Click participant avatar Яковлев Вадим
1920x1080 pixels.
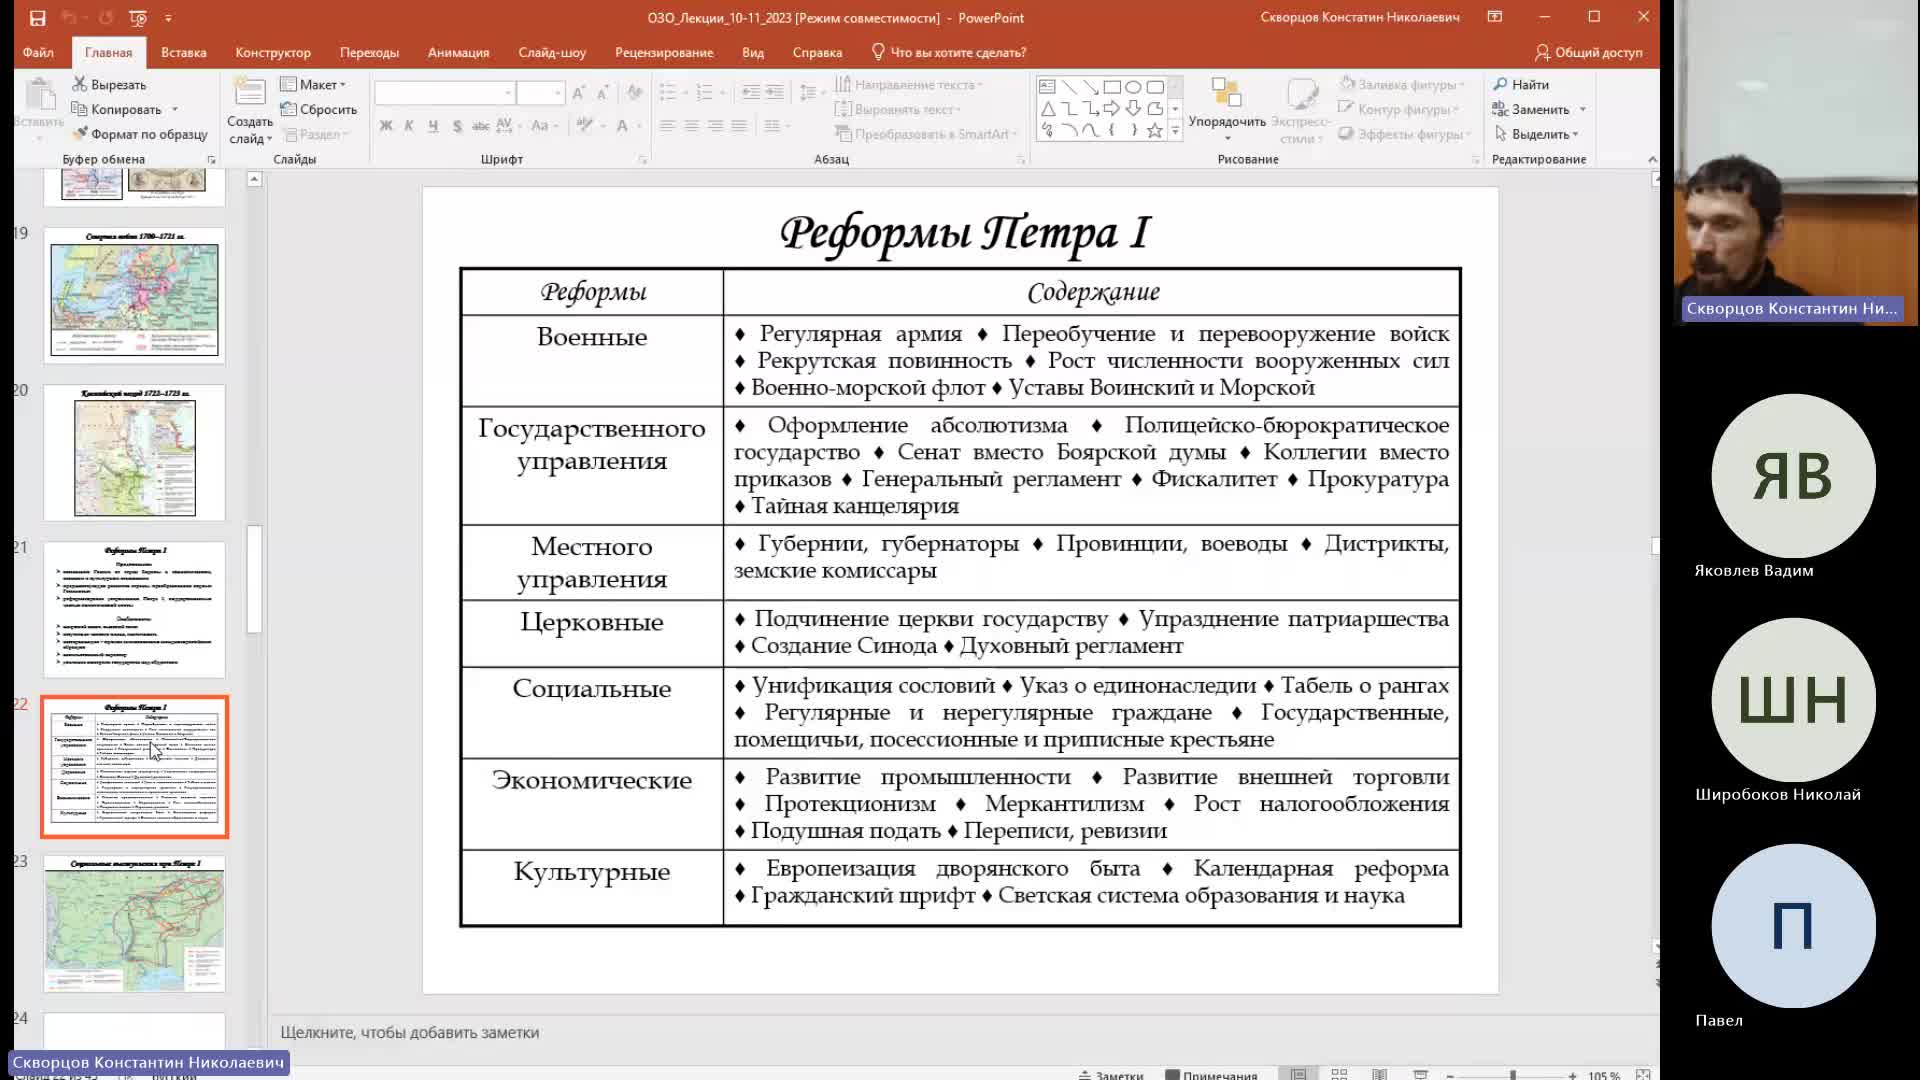(x=1793, y=476)
